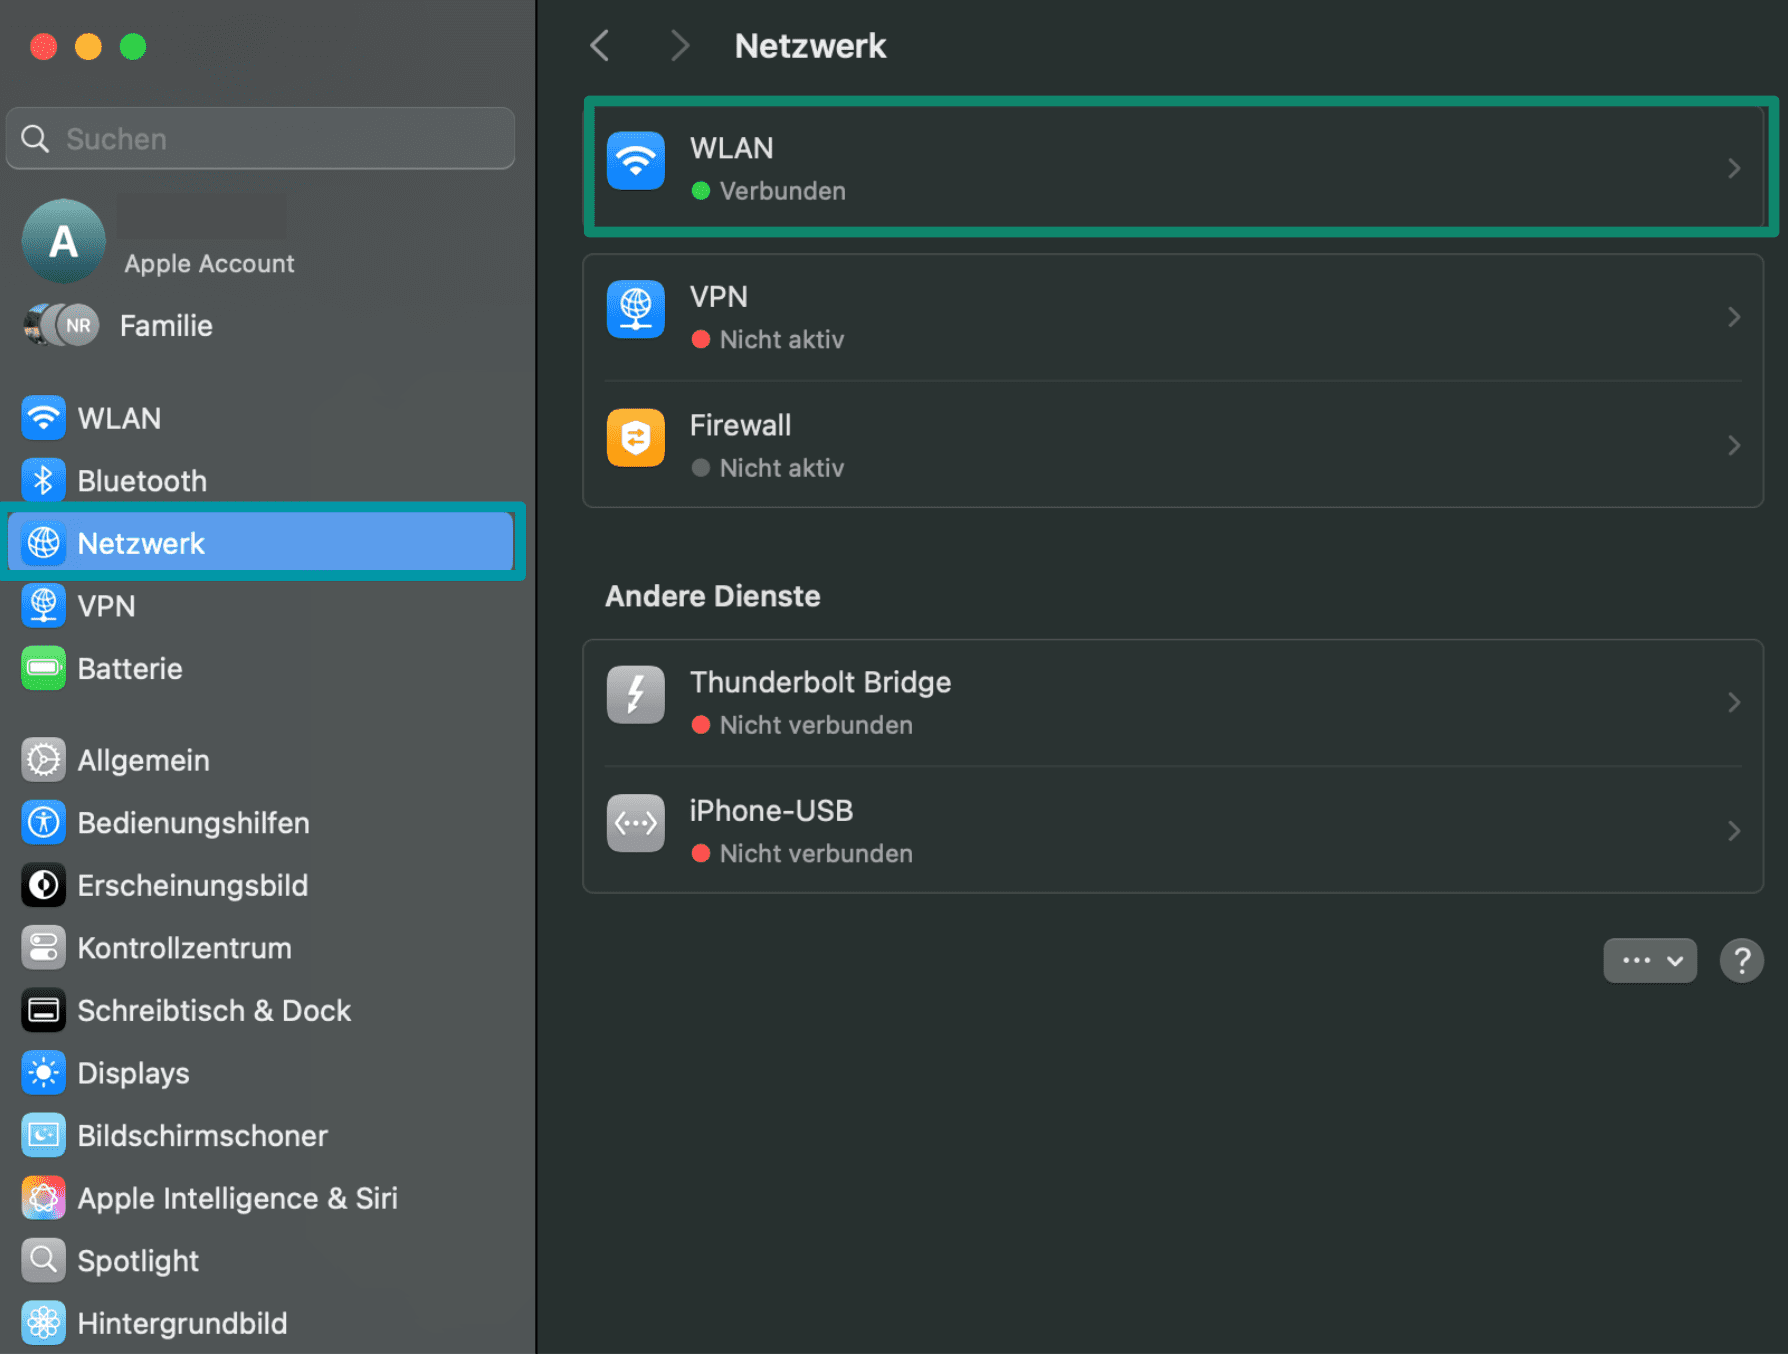Screen dimensions: 1788x1355
Task: Select the Thunderbolt Bridge lightning icon
Action: tap(635, 694)
